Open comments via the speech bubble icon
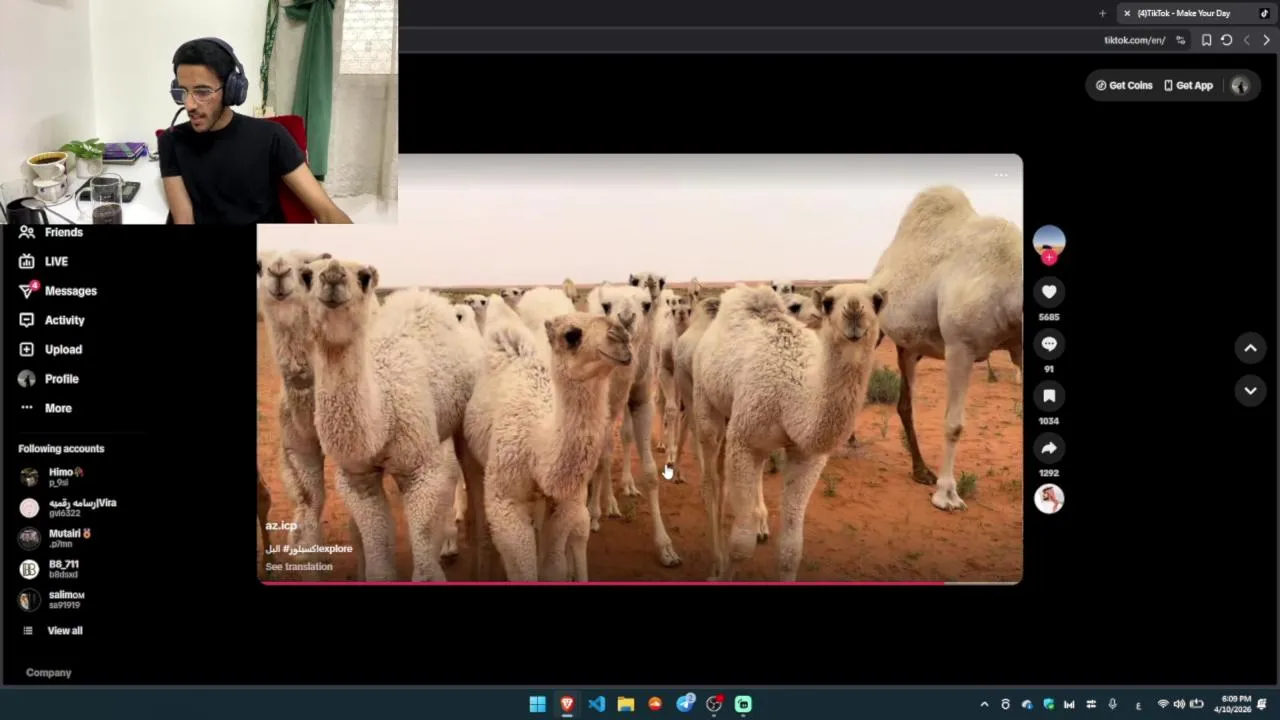Image resolution: width=1280 pixels, height=720 pixels. click(1049, 344)
